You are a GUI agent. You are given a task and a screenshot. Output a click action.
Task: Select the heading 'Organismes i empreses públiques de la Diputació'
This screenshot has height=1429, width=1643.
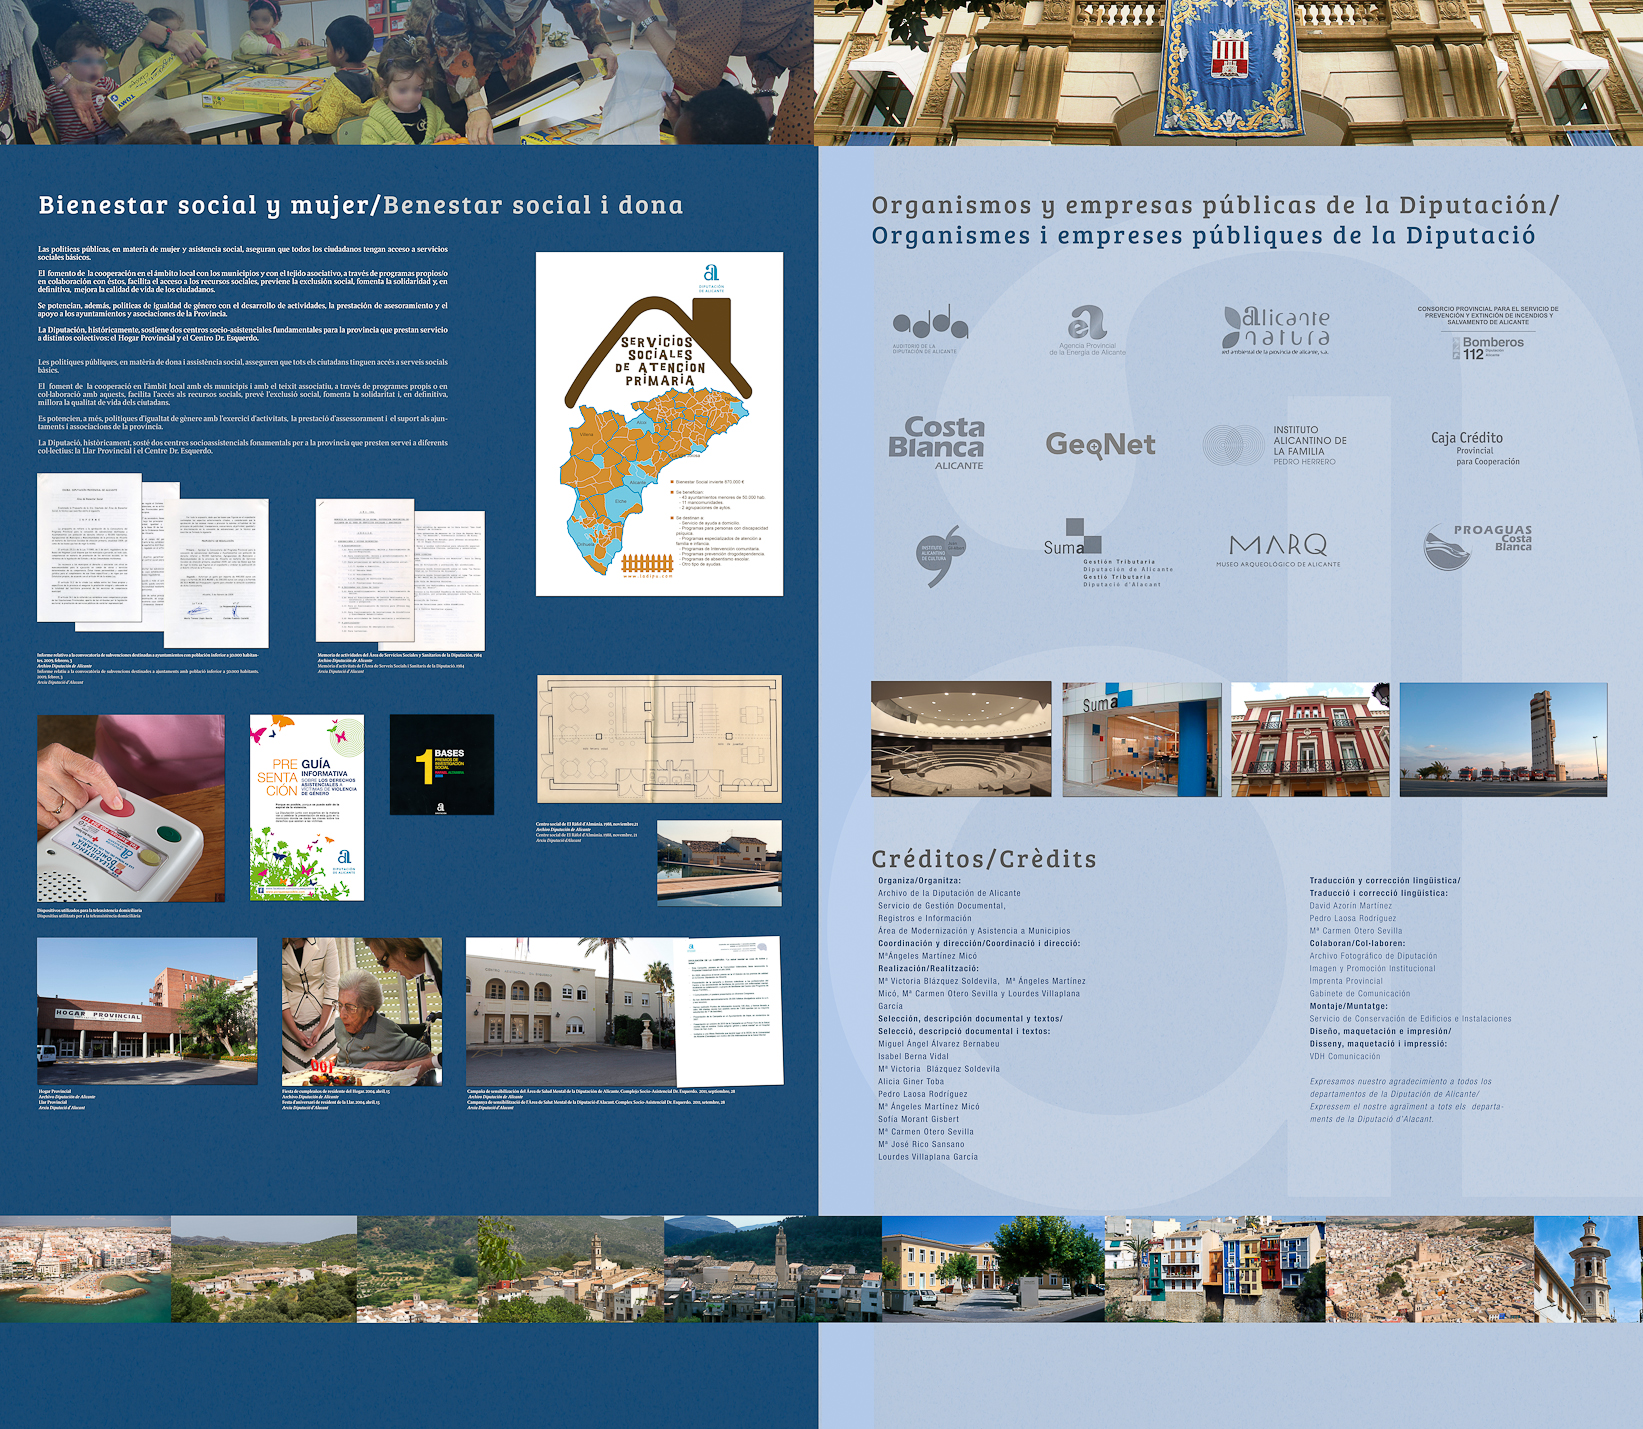[x=1203, y=236]
